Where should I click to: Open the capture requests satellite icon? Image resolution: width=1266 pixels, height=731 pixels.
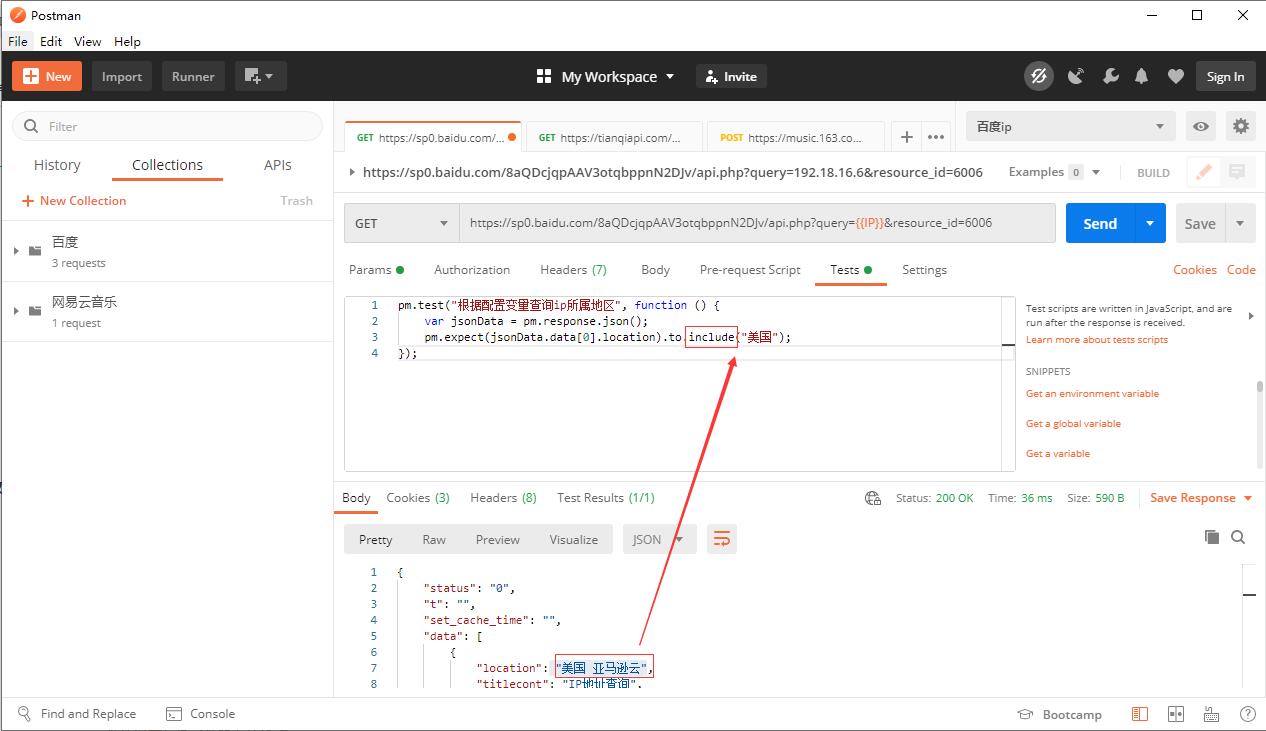1076,76
